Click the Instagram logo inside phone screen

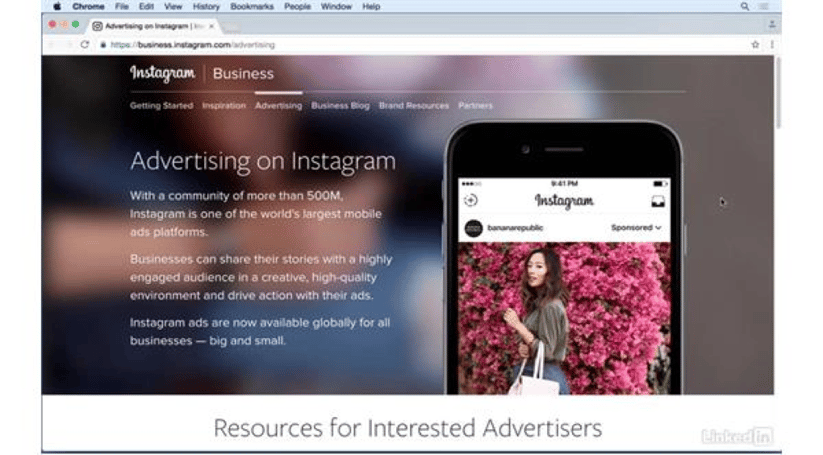click(x=564, y=201)
